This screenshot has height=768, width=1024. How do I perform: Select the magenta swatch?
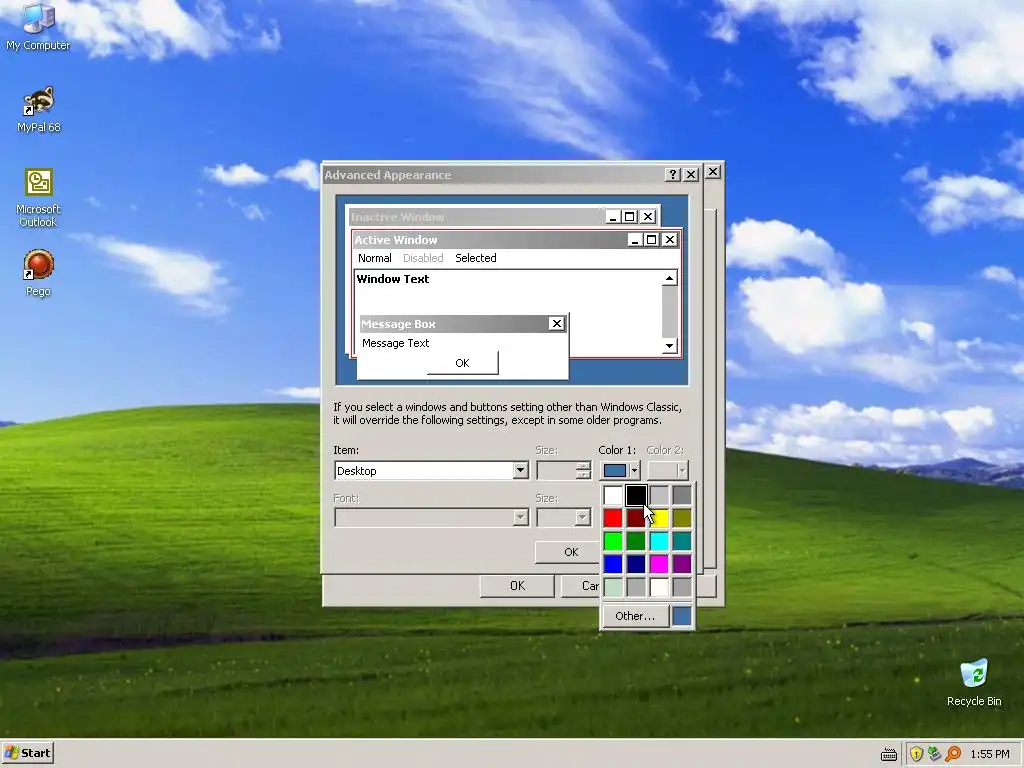point(658,564)
